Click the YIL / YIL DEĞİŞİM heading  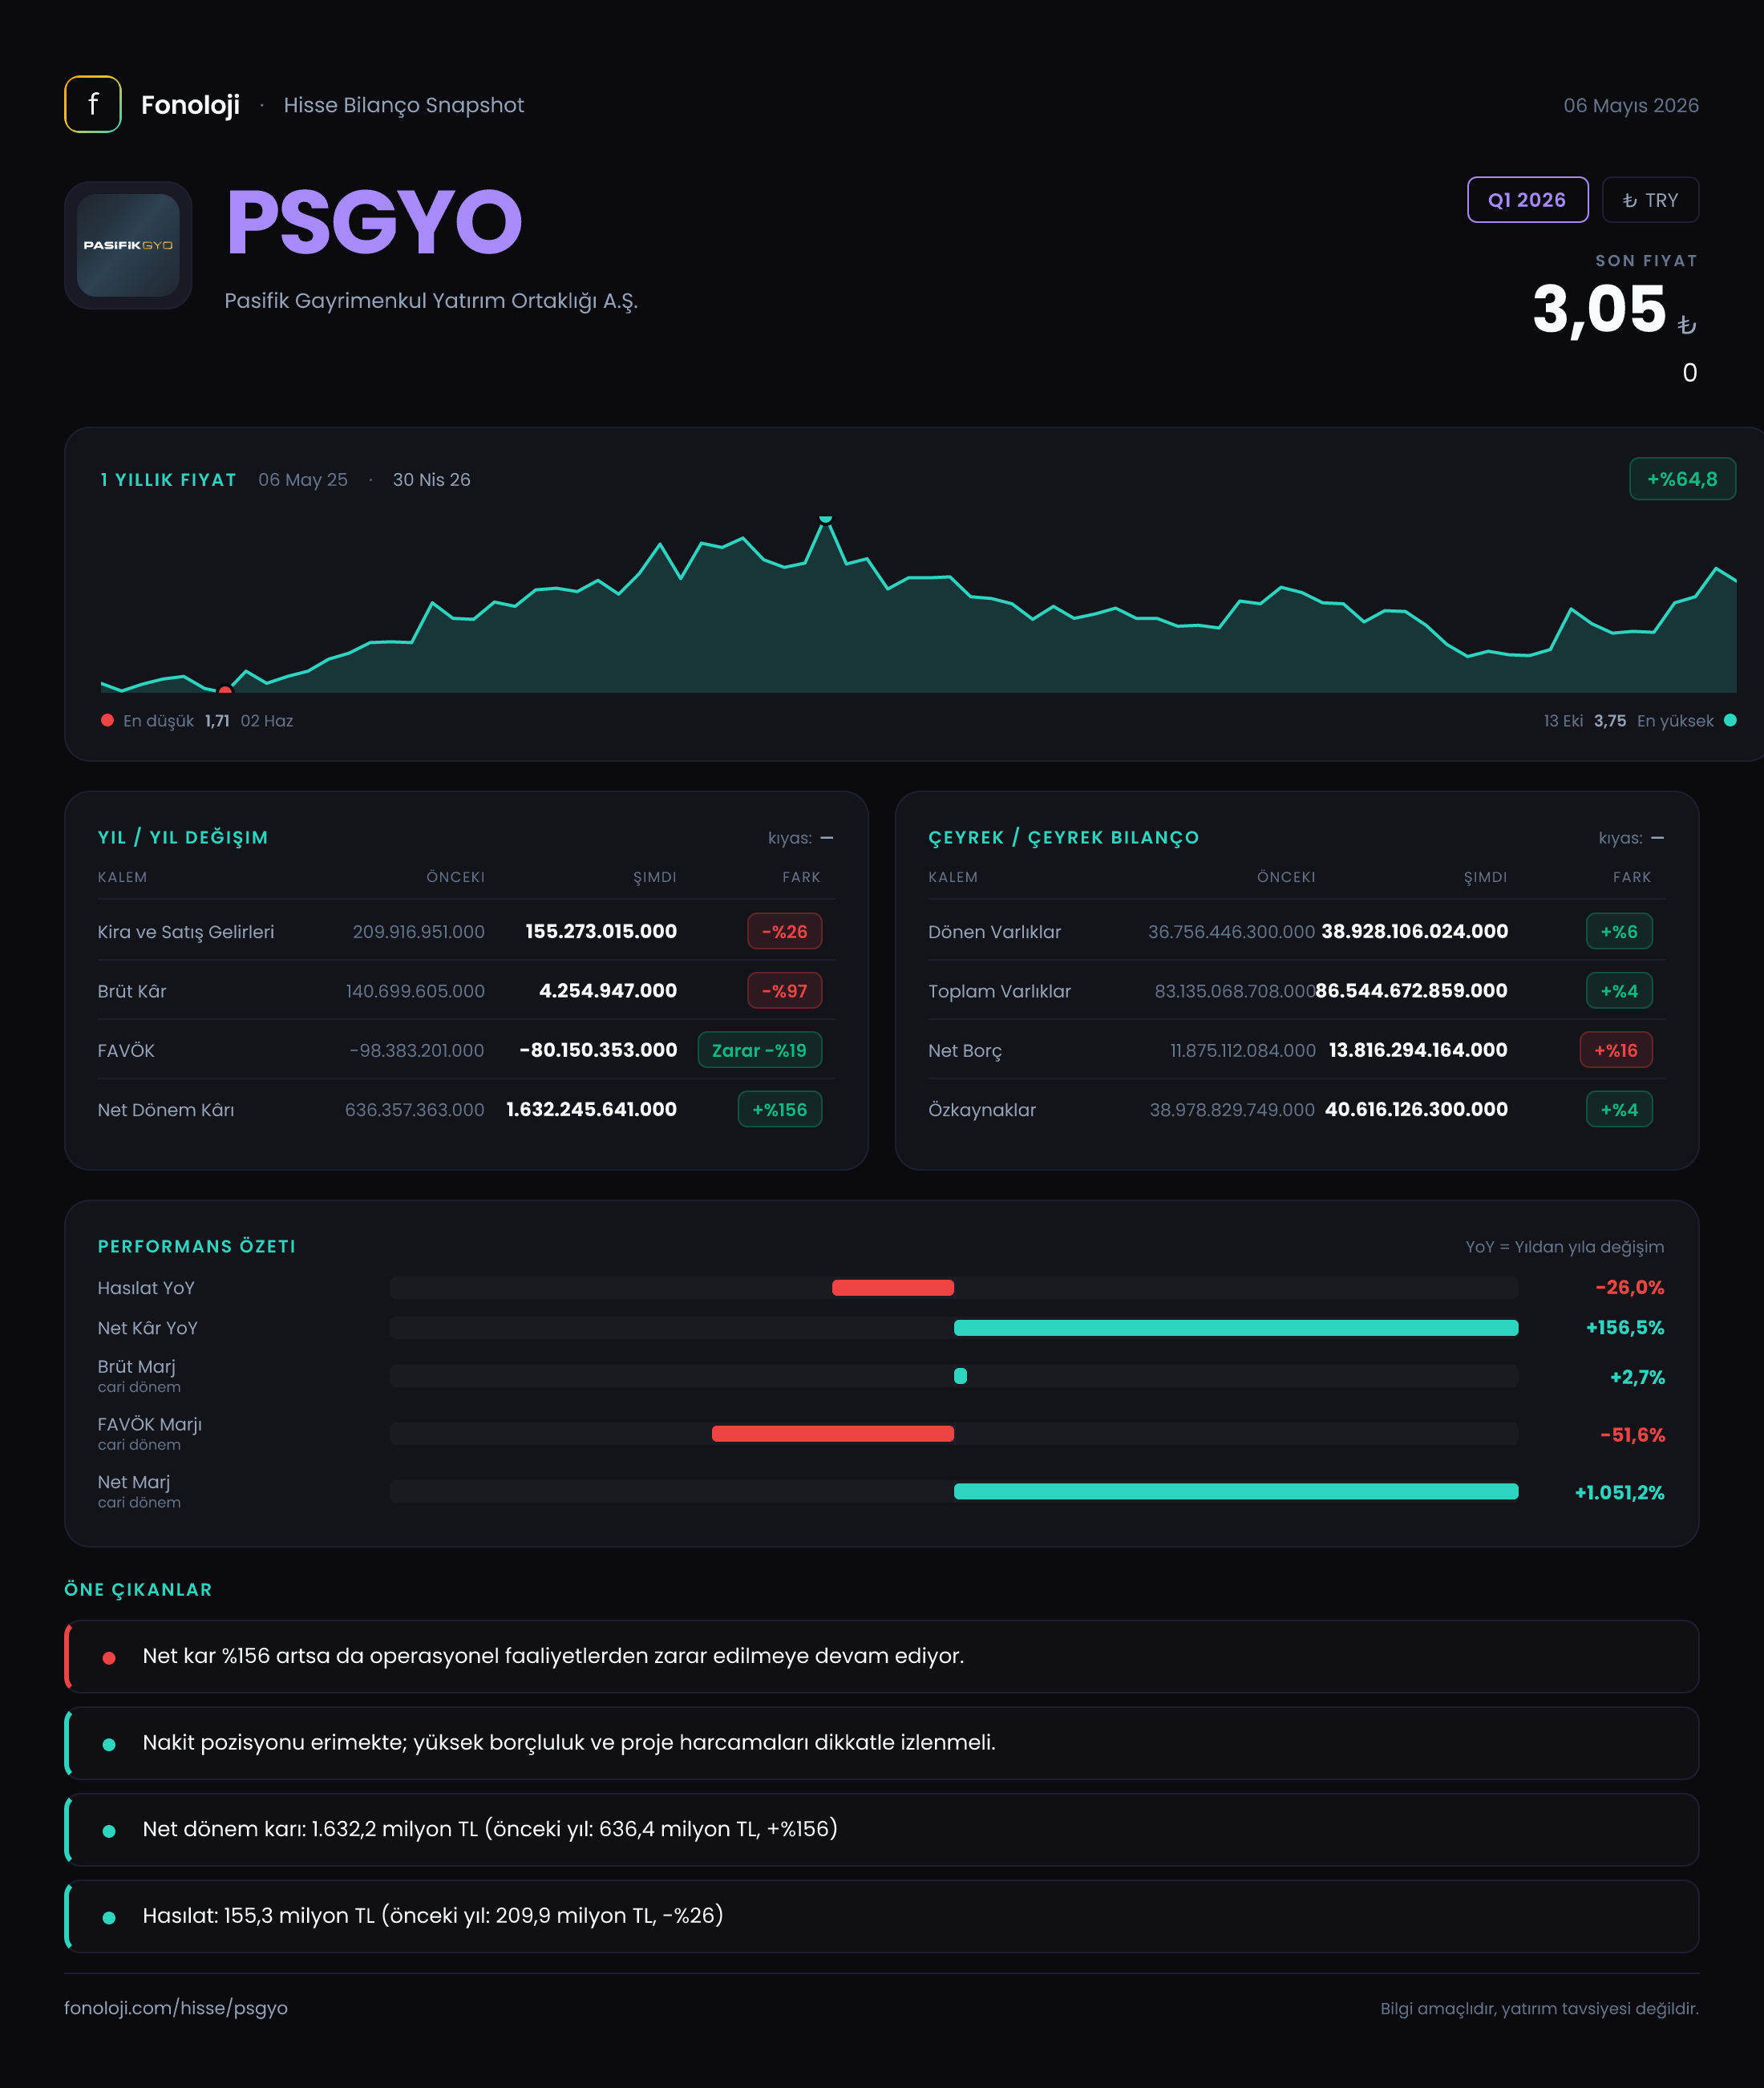tap(183, 838)
